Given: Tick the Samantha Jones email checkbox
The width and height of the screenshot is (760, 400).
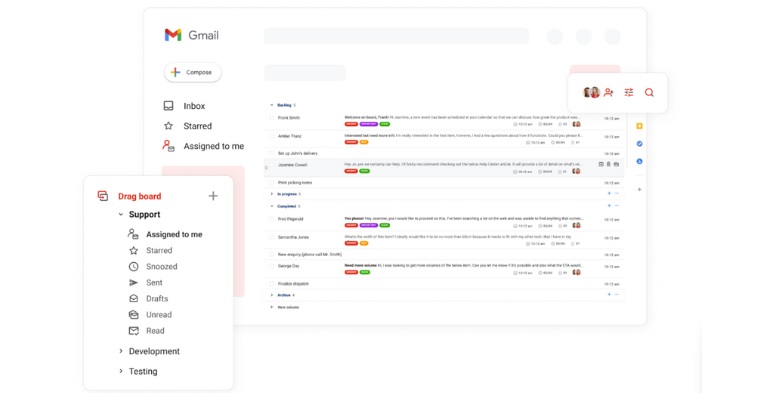Looking at the screenshot, I should point(271,238).
